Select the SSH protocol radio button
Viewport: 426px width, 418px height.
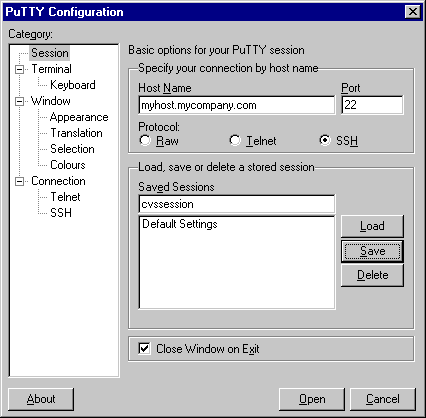point(325,140)
